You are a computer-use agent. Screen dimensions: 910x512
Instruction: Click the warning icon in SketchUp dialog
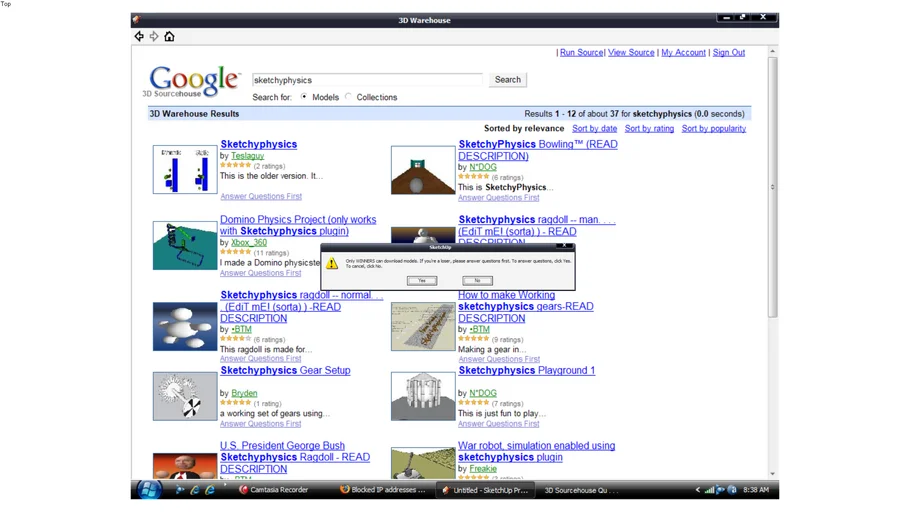point(332,264)
